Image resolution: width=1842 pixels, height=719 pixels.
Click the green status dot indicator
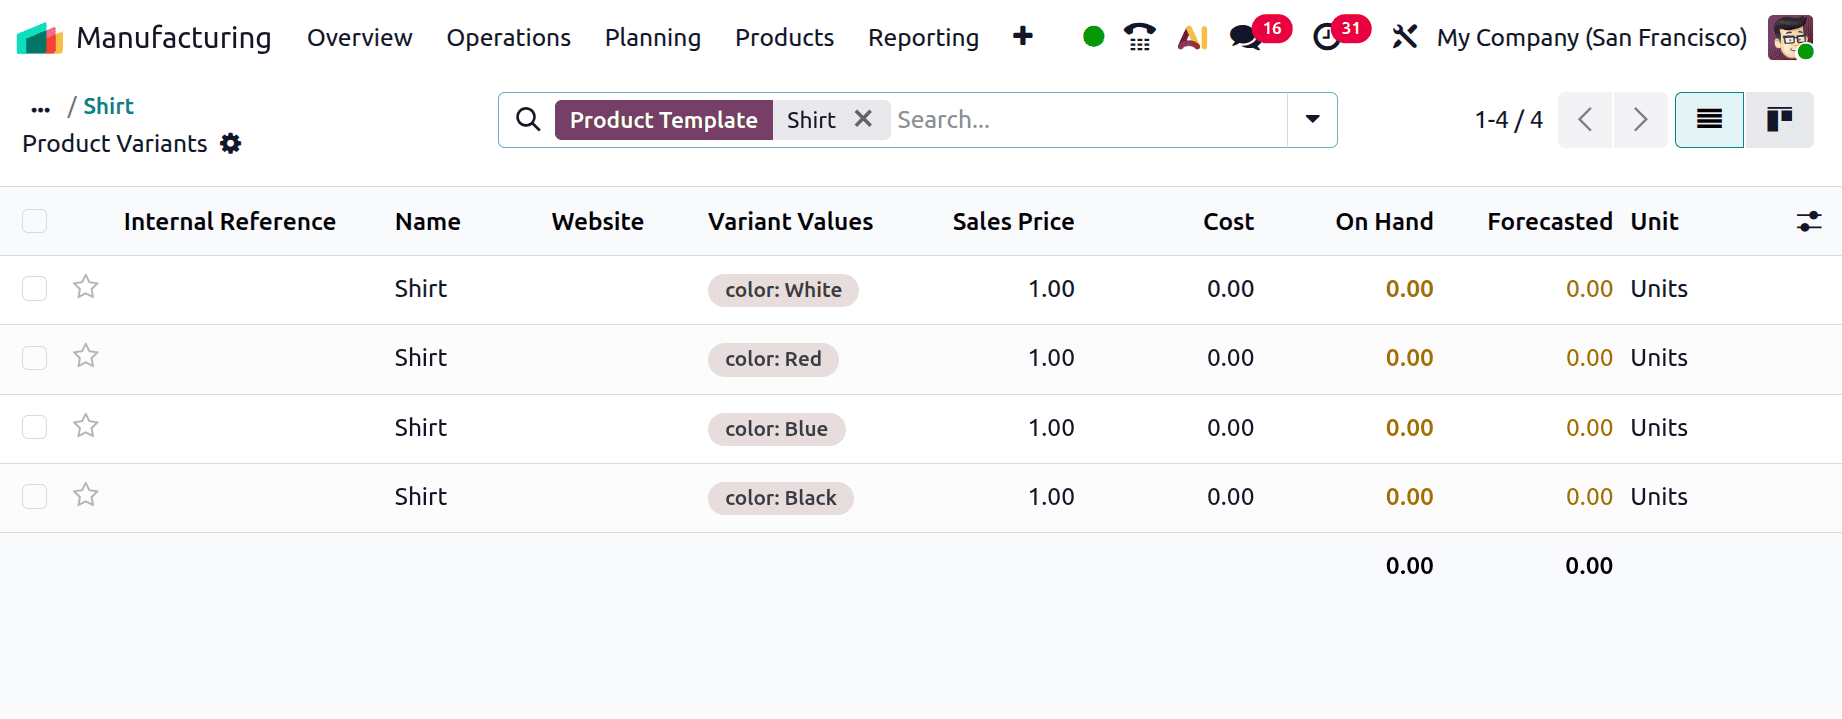[x=1094, y=37]
